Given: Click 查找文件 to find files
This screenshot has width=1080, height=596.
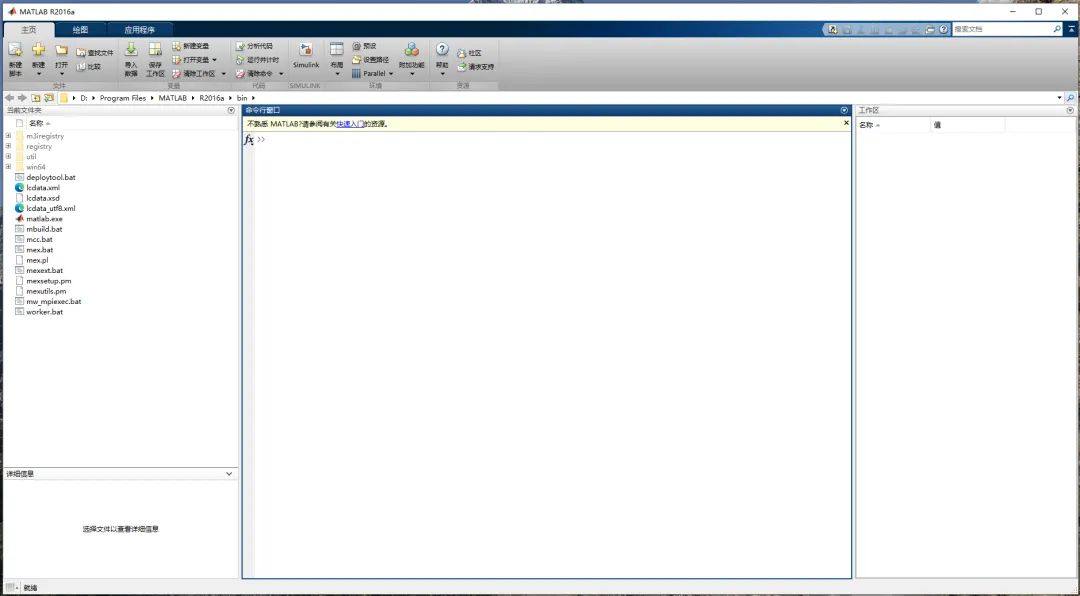Looking at the screenshot, I should [x=95, y=53].
